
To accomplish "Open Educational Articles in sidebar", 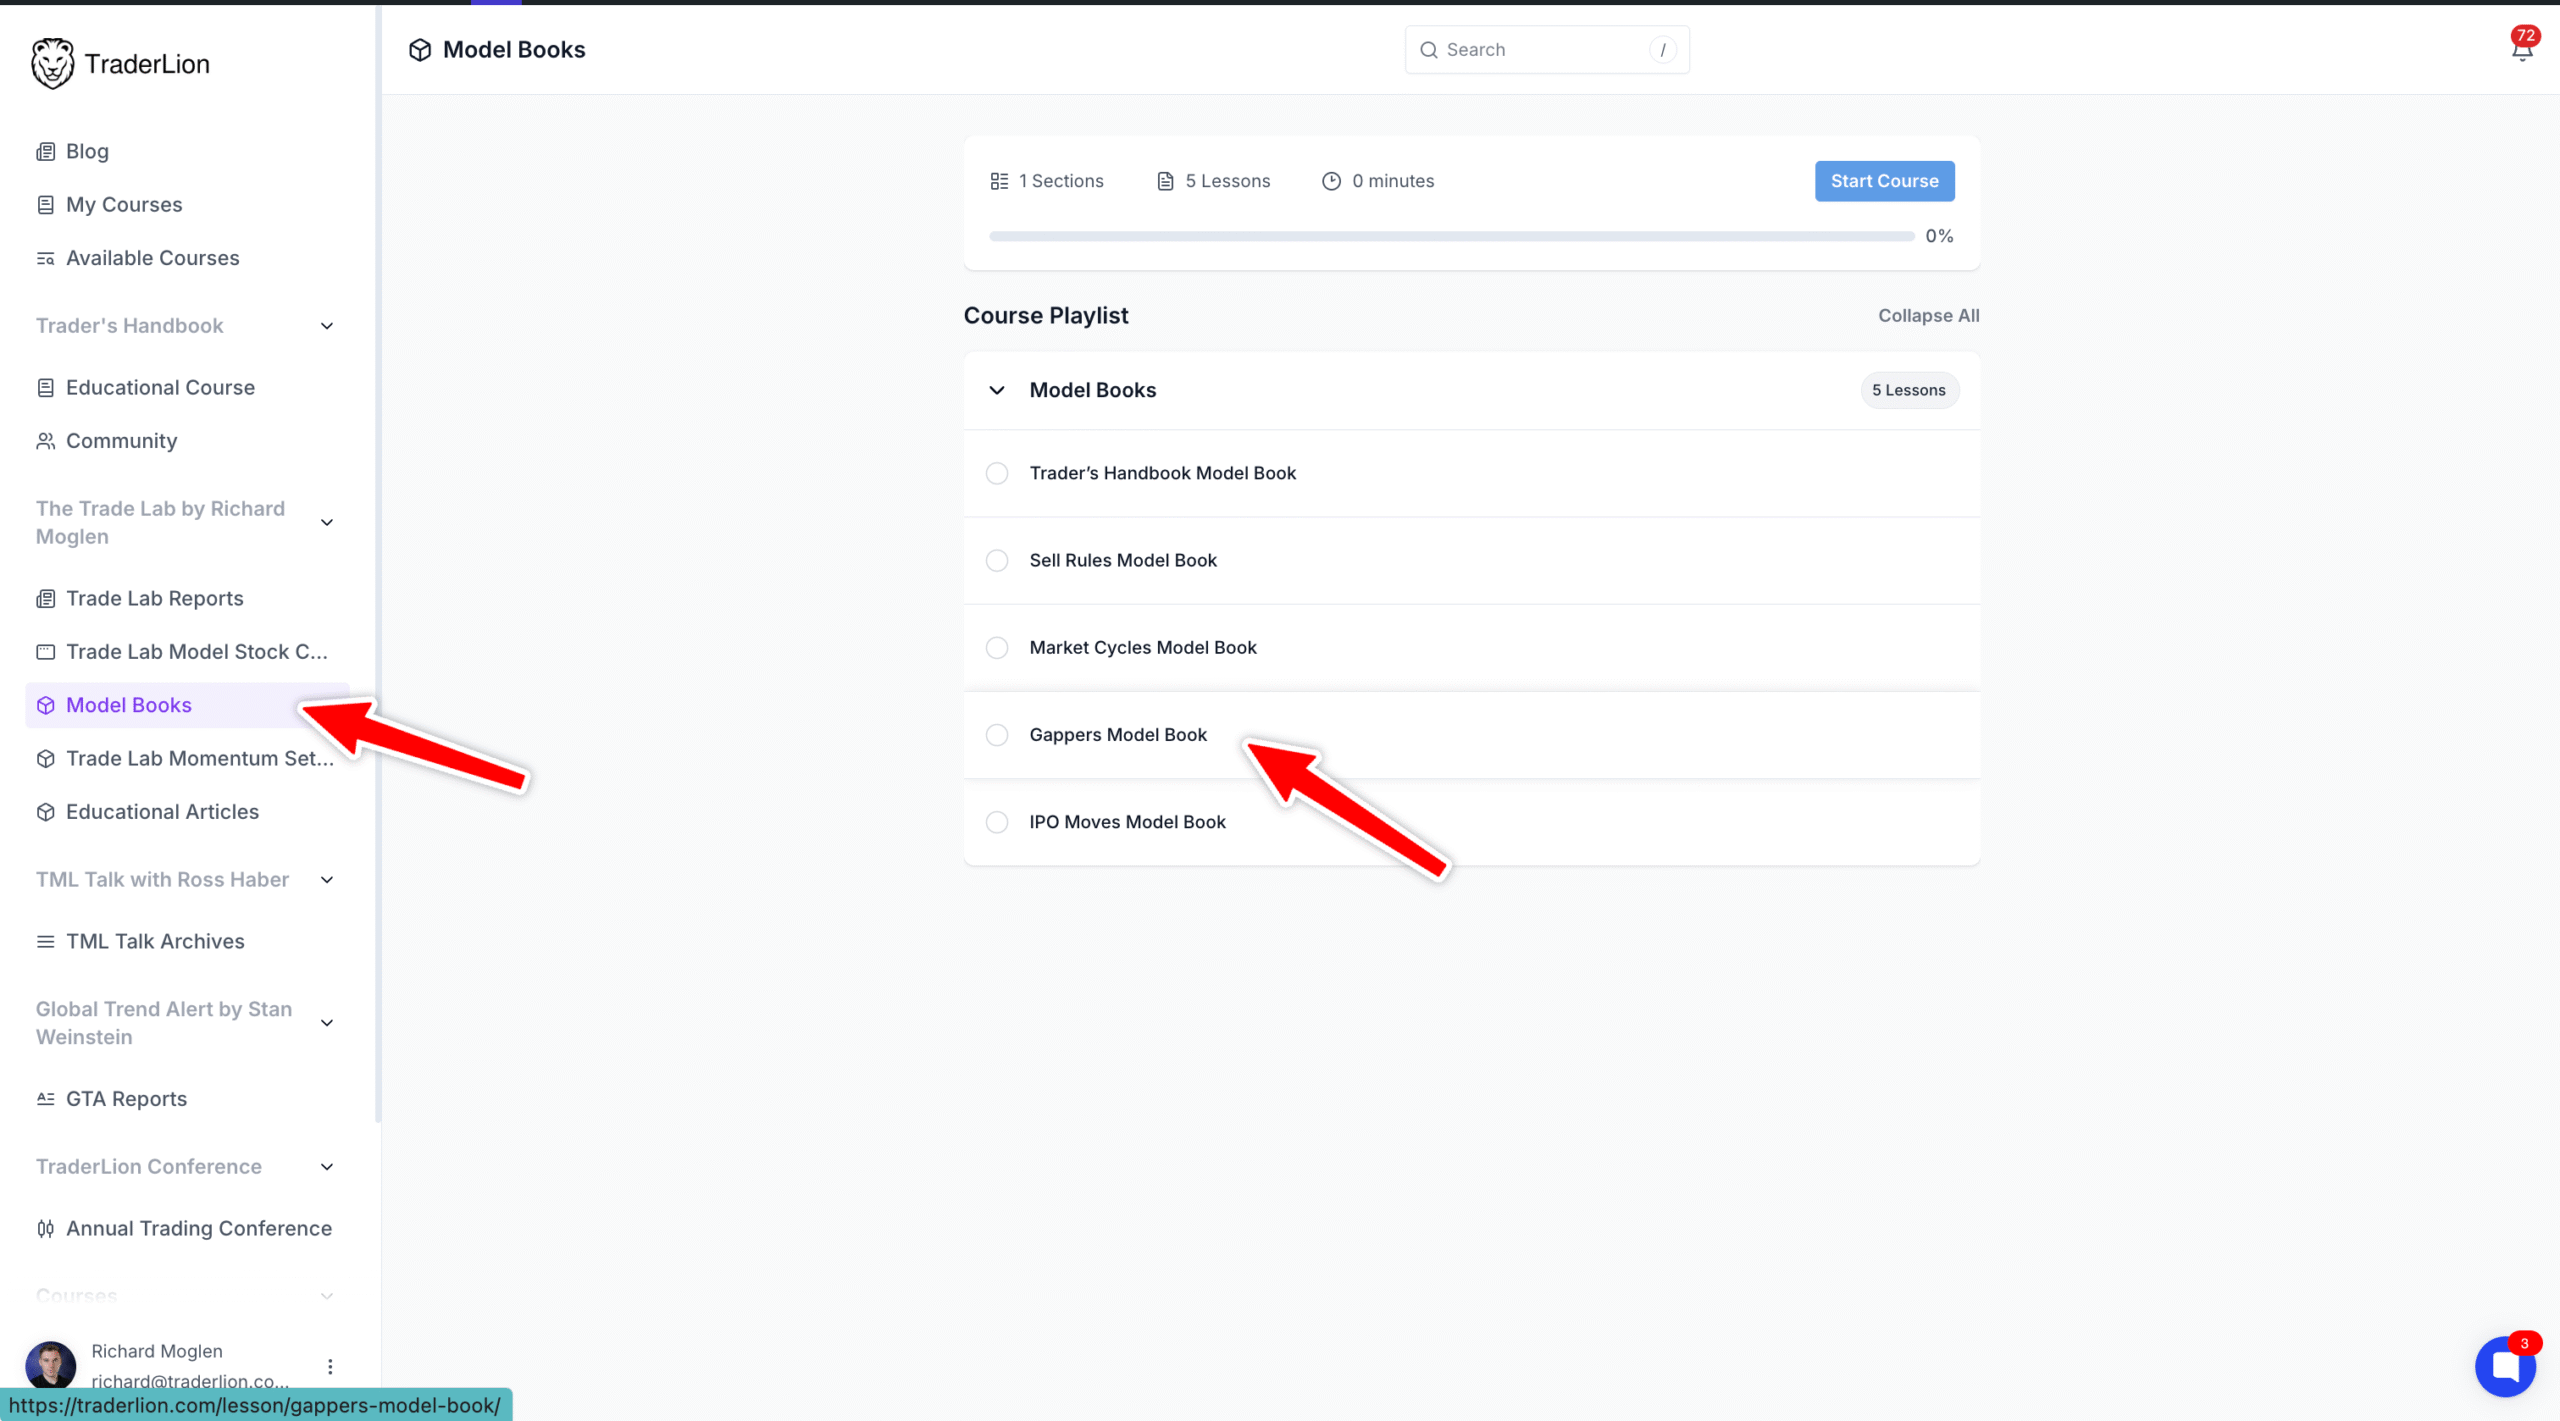I will 162,812.
